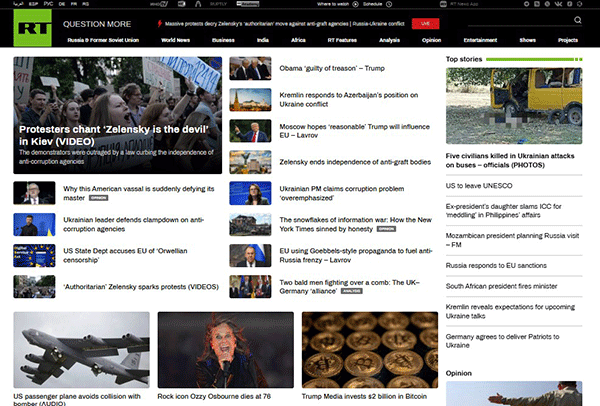Click the EU flags thumbnail for Orwellian censorship story
600x406 pixels.
(34, 256)
